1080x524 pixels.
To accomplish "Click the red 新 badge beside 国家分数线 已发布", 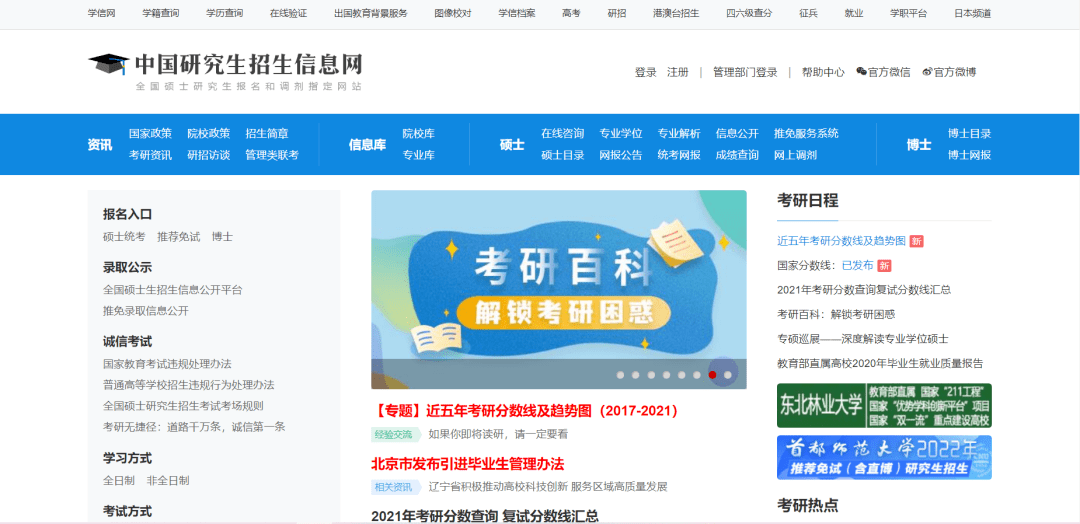I will coord(884,265).
